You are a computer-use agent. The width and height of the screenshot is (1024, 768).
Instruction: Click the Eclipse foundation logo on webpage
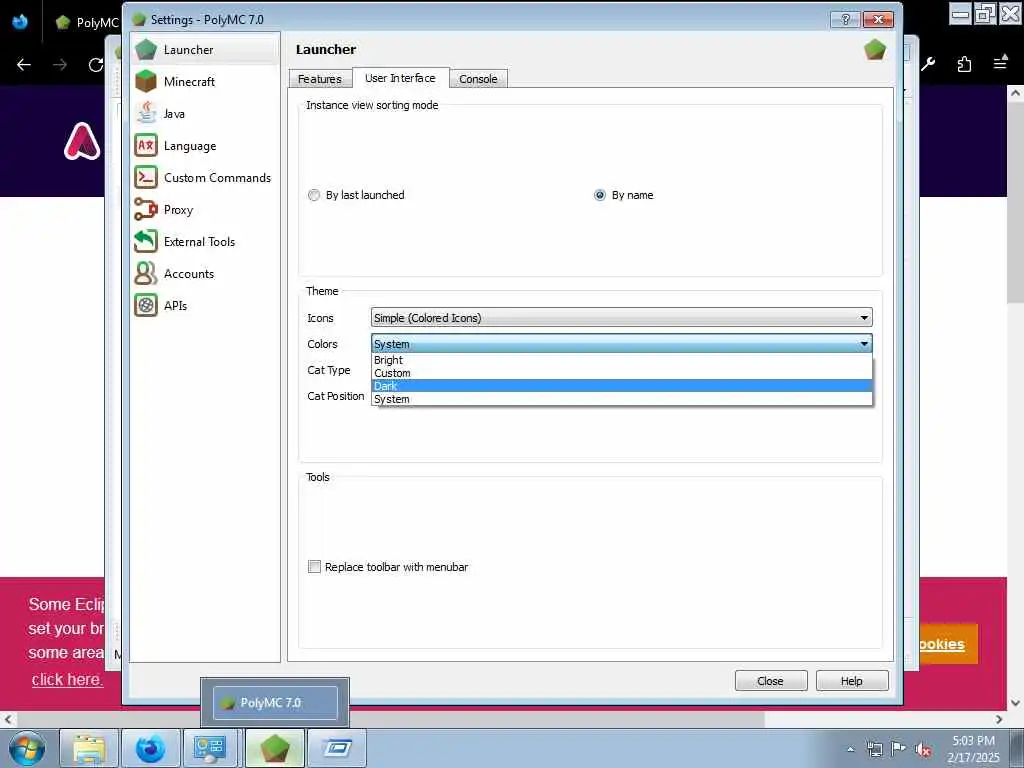[82, 141]
